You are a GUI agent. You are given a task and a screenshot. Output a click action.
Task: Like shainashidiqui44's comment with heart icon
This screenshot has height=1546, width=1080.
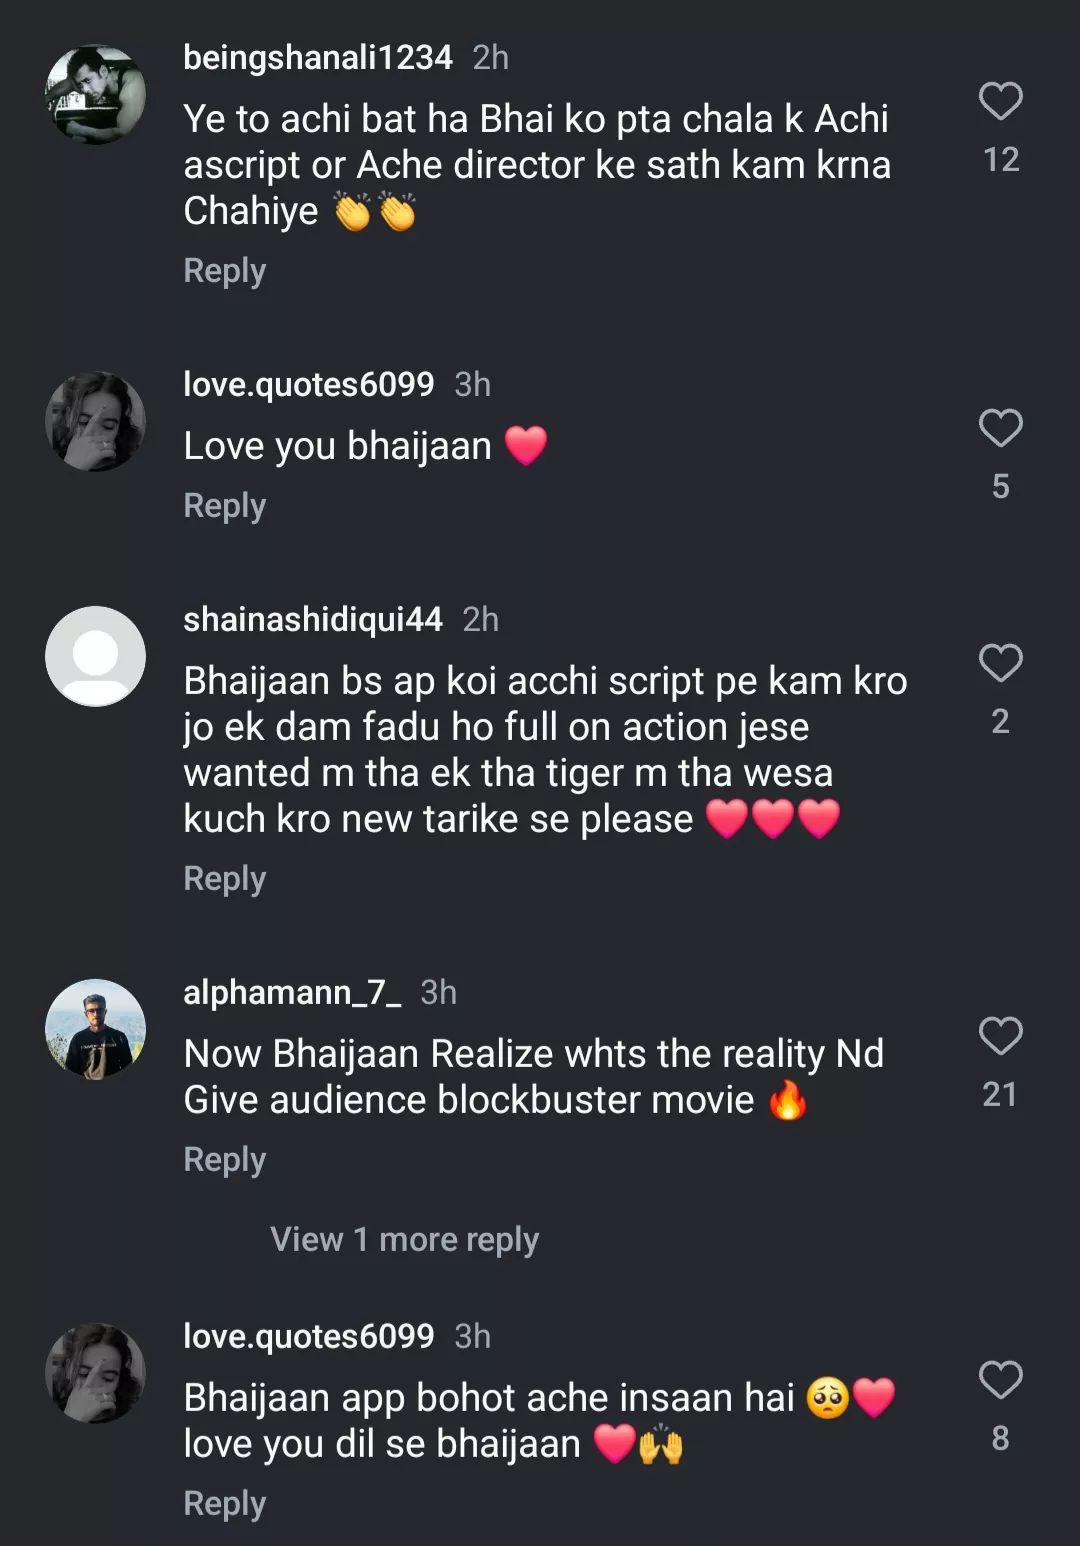tap(1000, 663)
